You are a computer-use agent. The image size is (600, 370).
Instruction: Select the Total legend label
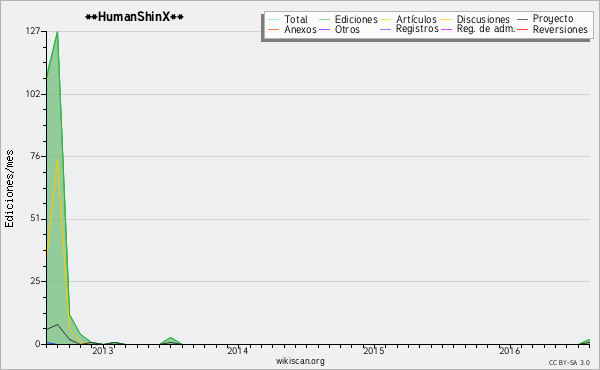click(x=296, y=19)
